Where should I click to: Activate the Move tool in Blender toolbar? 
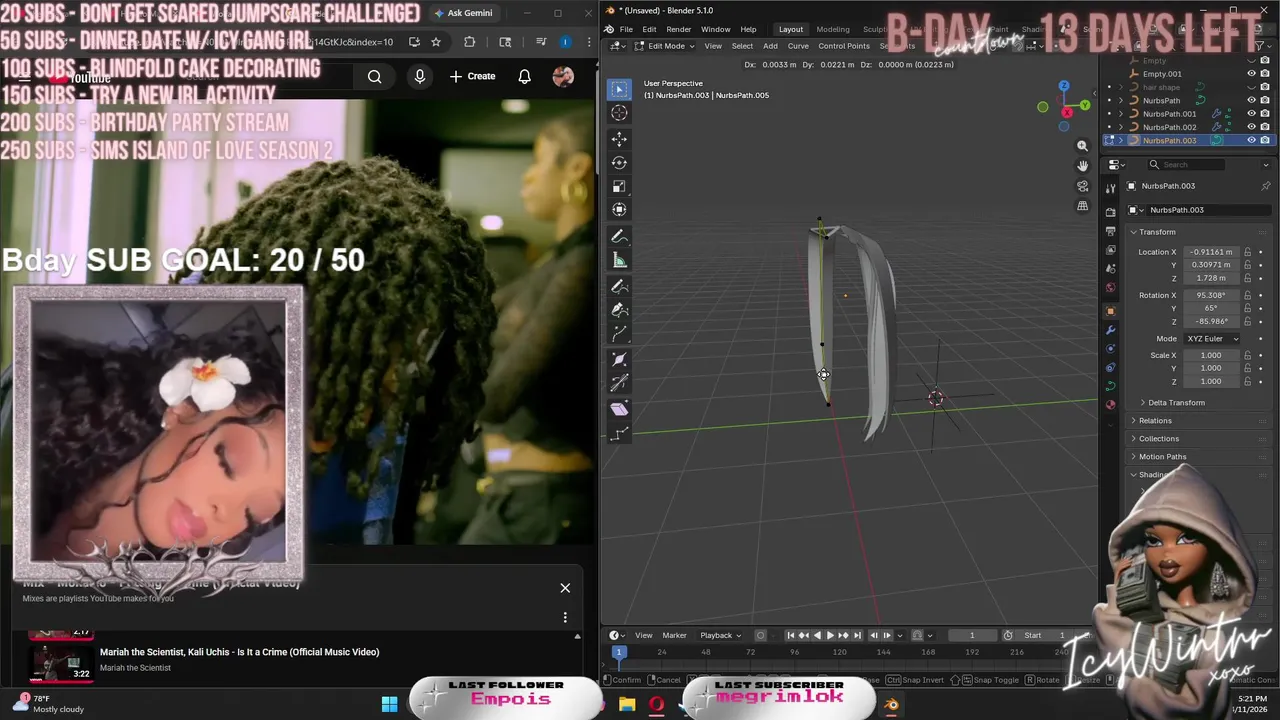pos(619,139)
